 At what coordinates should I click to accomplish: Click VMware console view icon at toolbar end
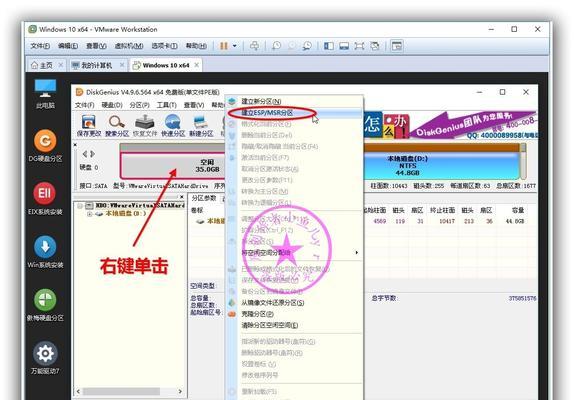[397, 46]
